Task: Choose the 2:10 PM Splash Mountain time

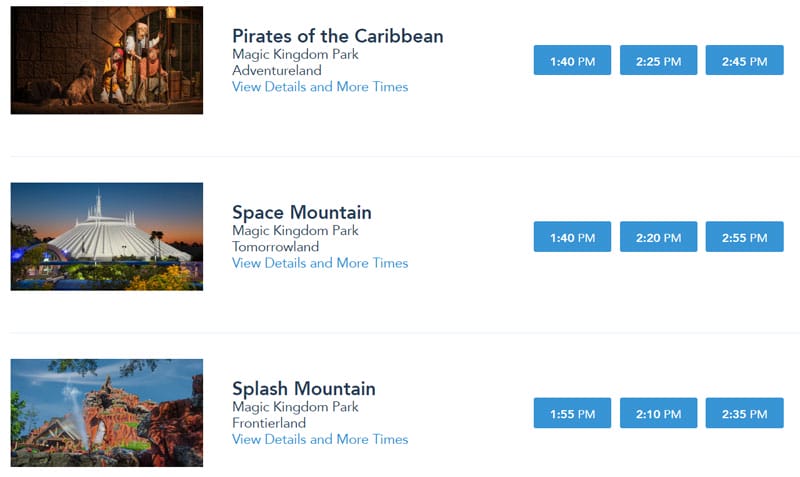Action: (x=658, y=413)
